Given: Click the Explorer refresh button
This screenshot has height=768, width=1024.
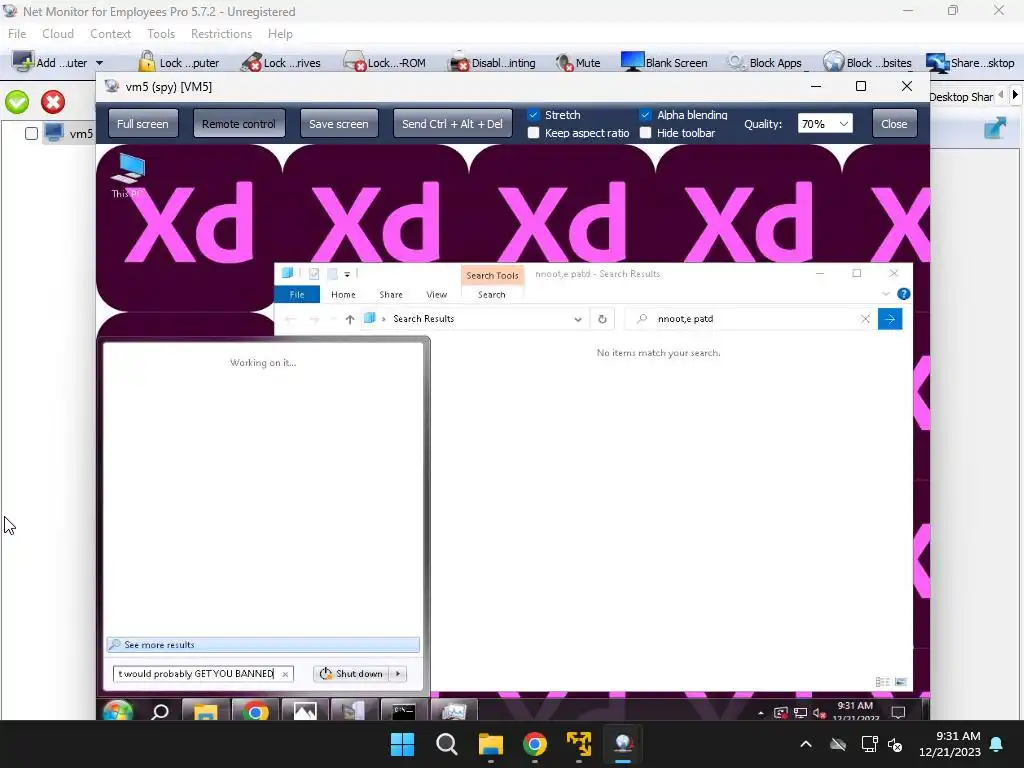Looking at the screenshot, I should point(602,319).
